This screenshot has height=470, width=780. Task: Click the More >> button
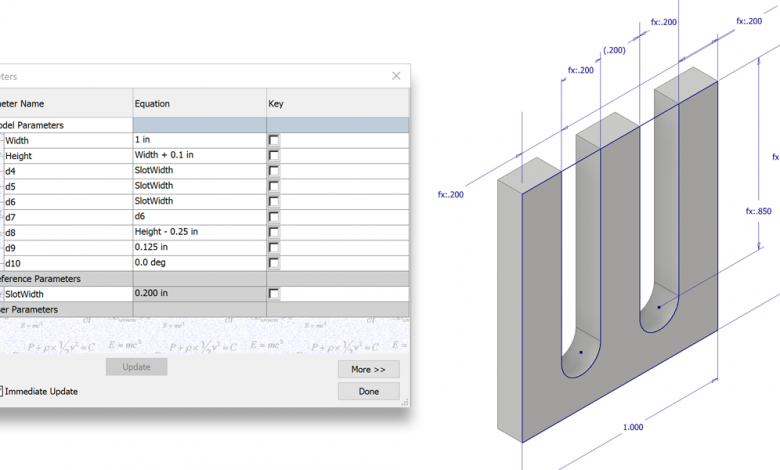click(368, 369)
